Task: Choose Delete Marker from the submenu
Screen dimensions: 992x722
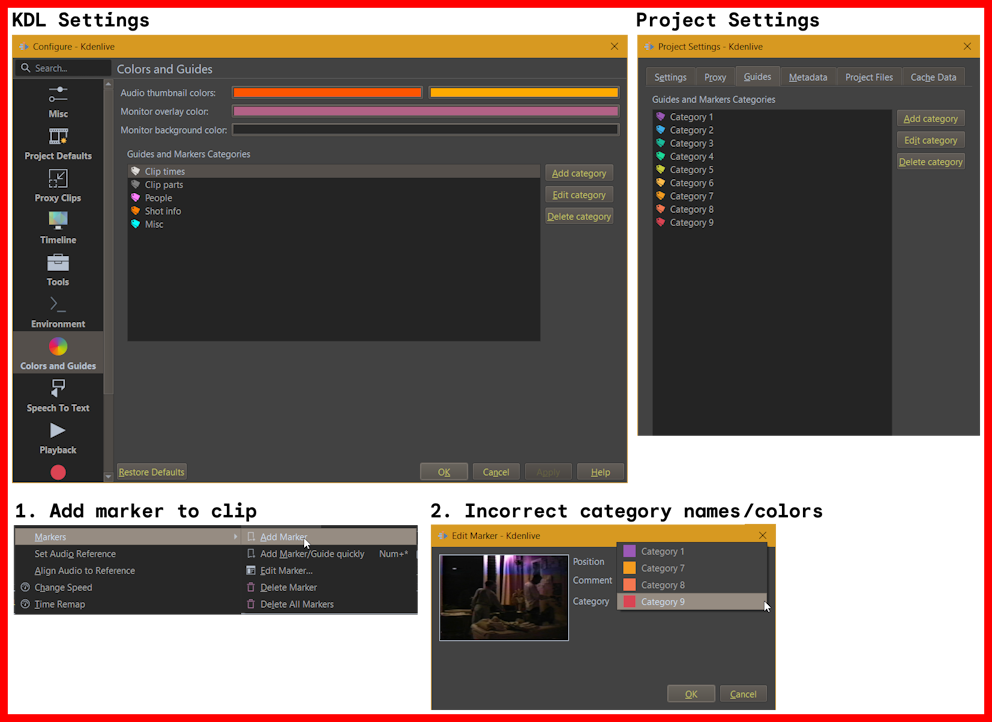Action: tap(329, 587)
